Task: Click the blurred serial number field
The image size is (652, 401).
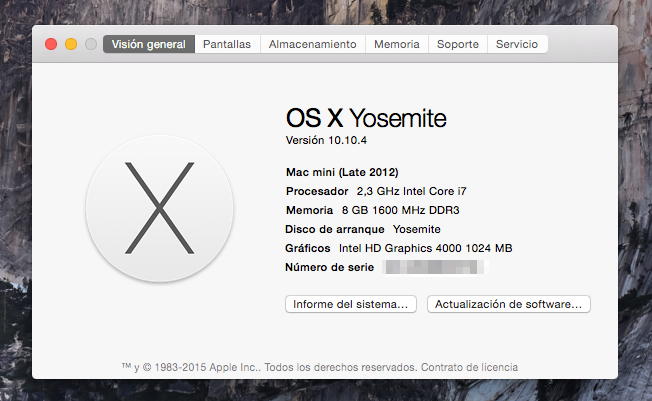Action: coord(434,267)
